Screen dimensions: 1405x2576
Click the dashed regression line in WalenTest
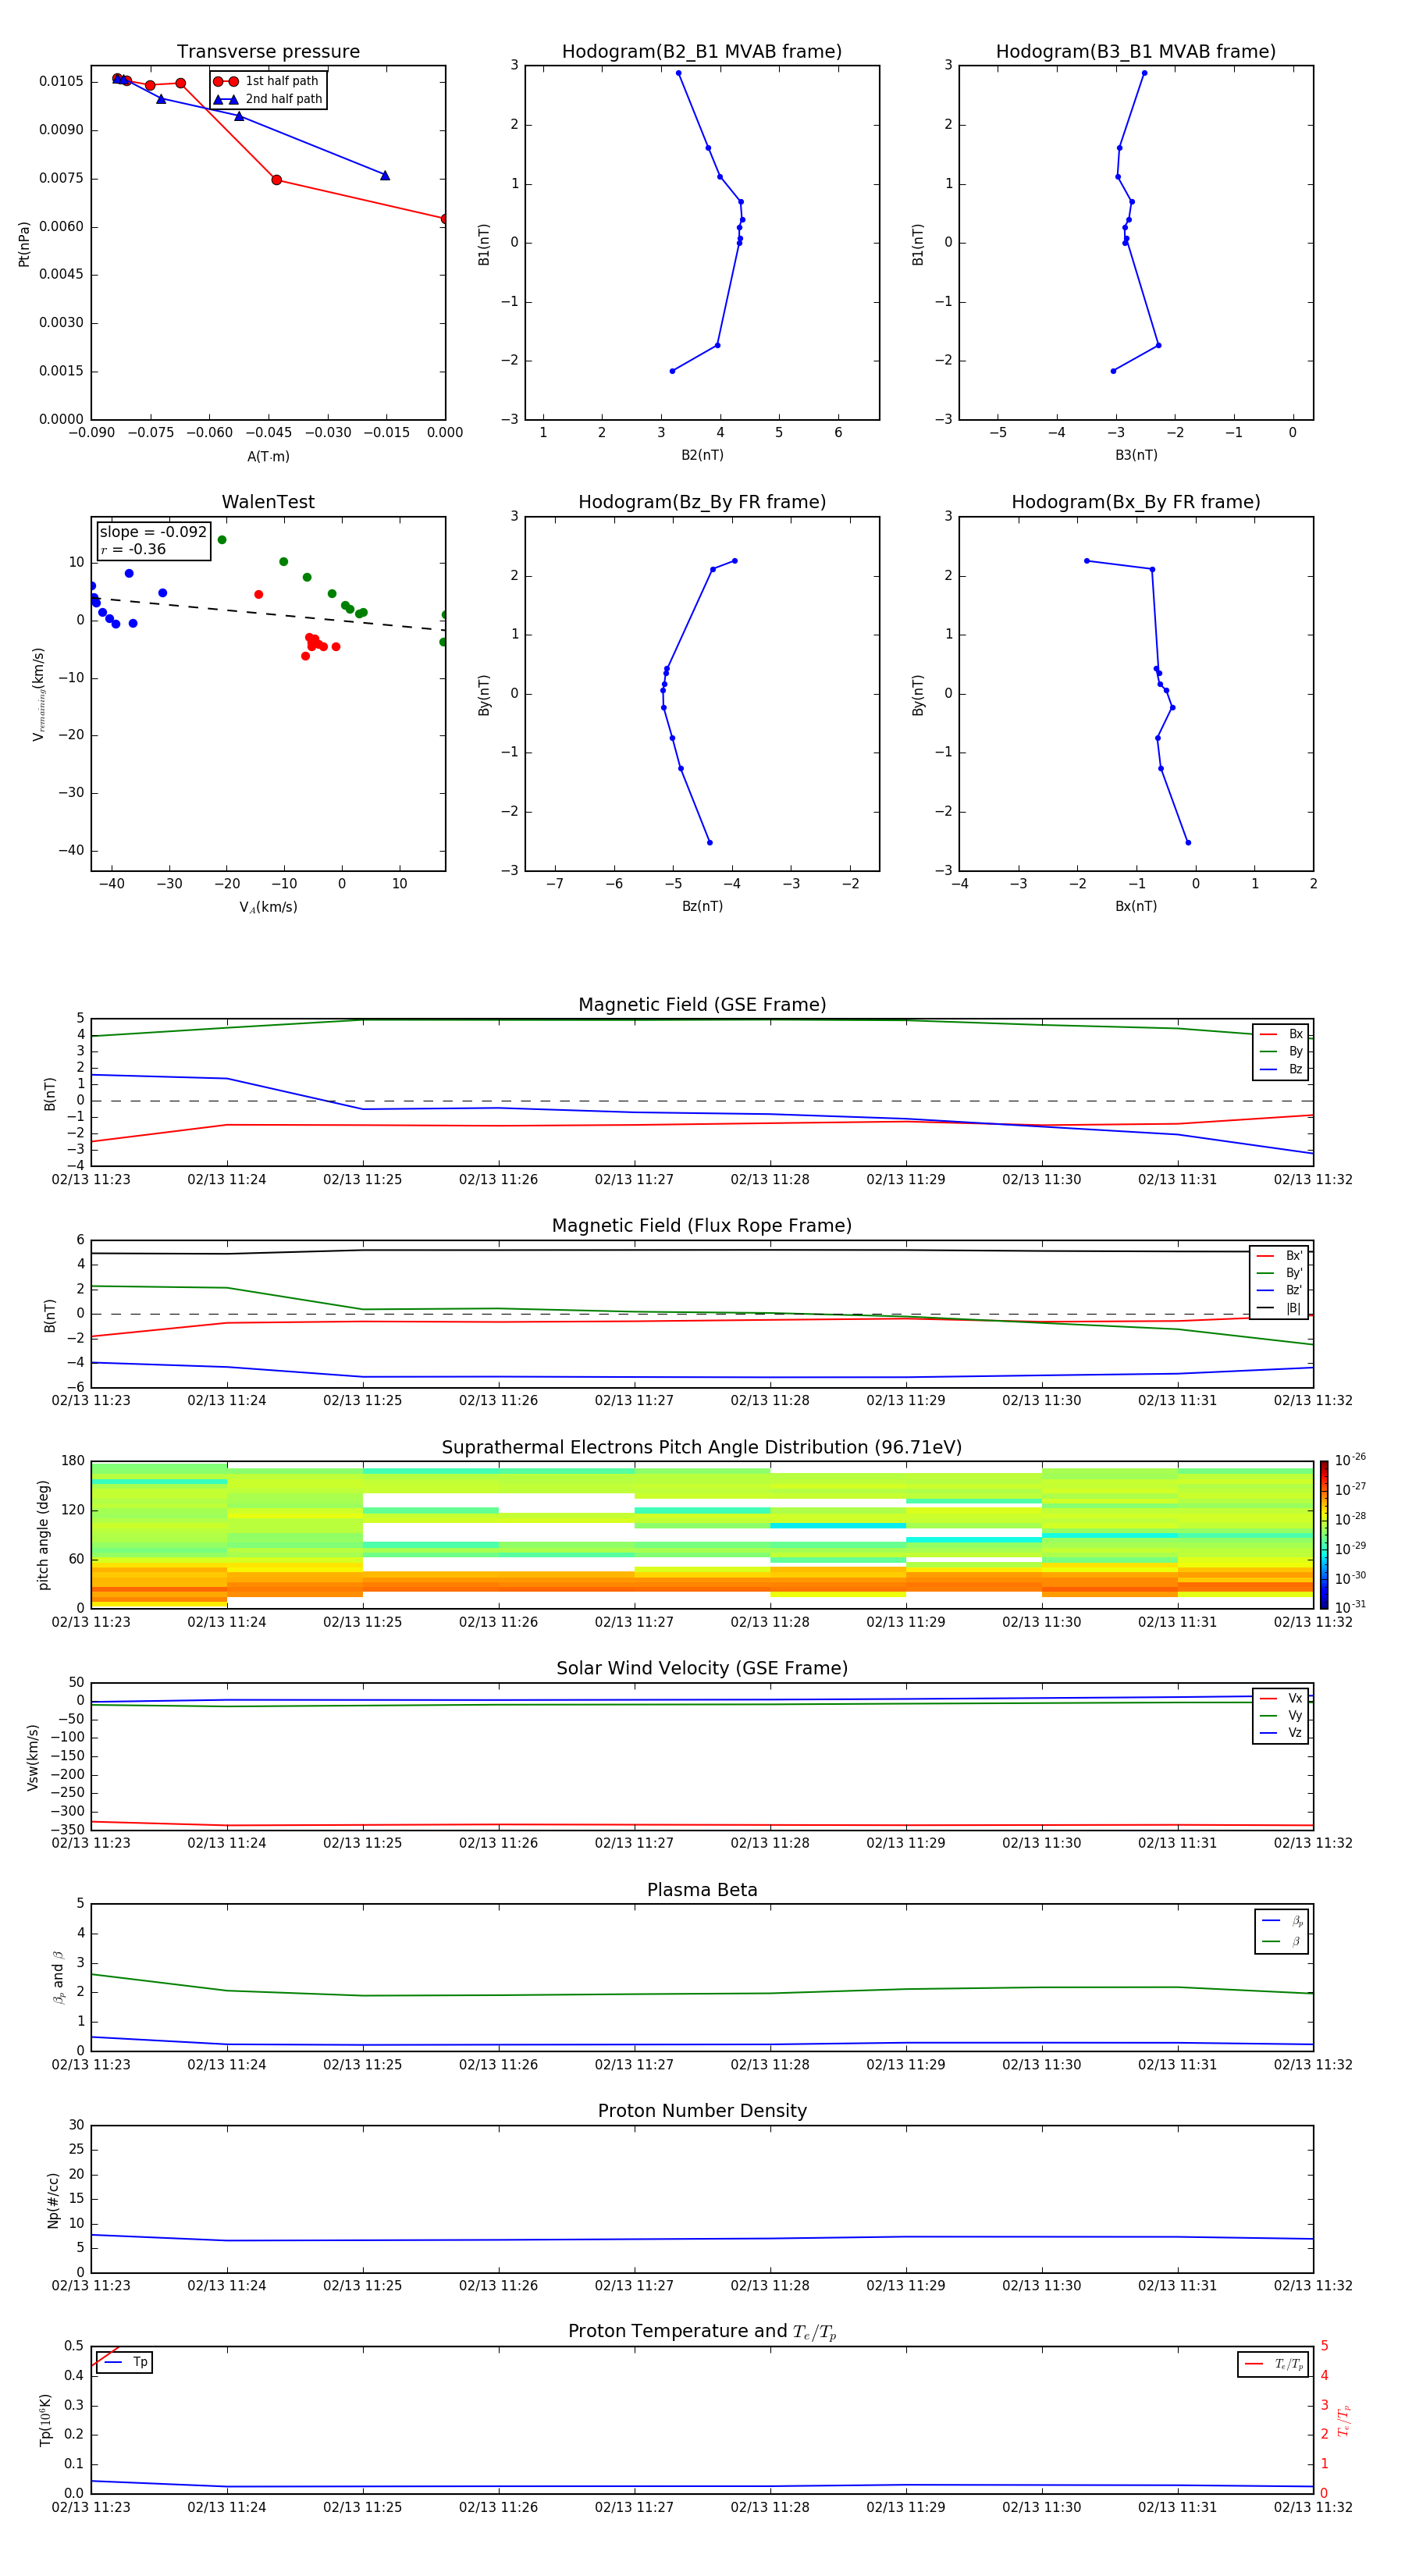pos(268,614)
